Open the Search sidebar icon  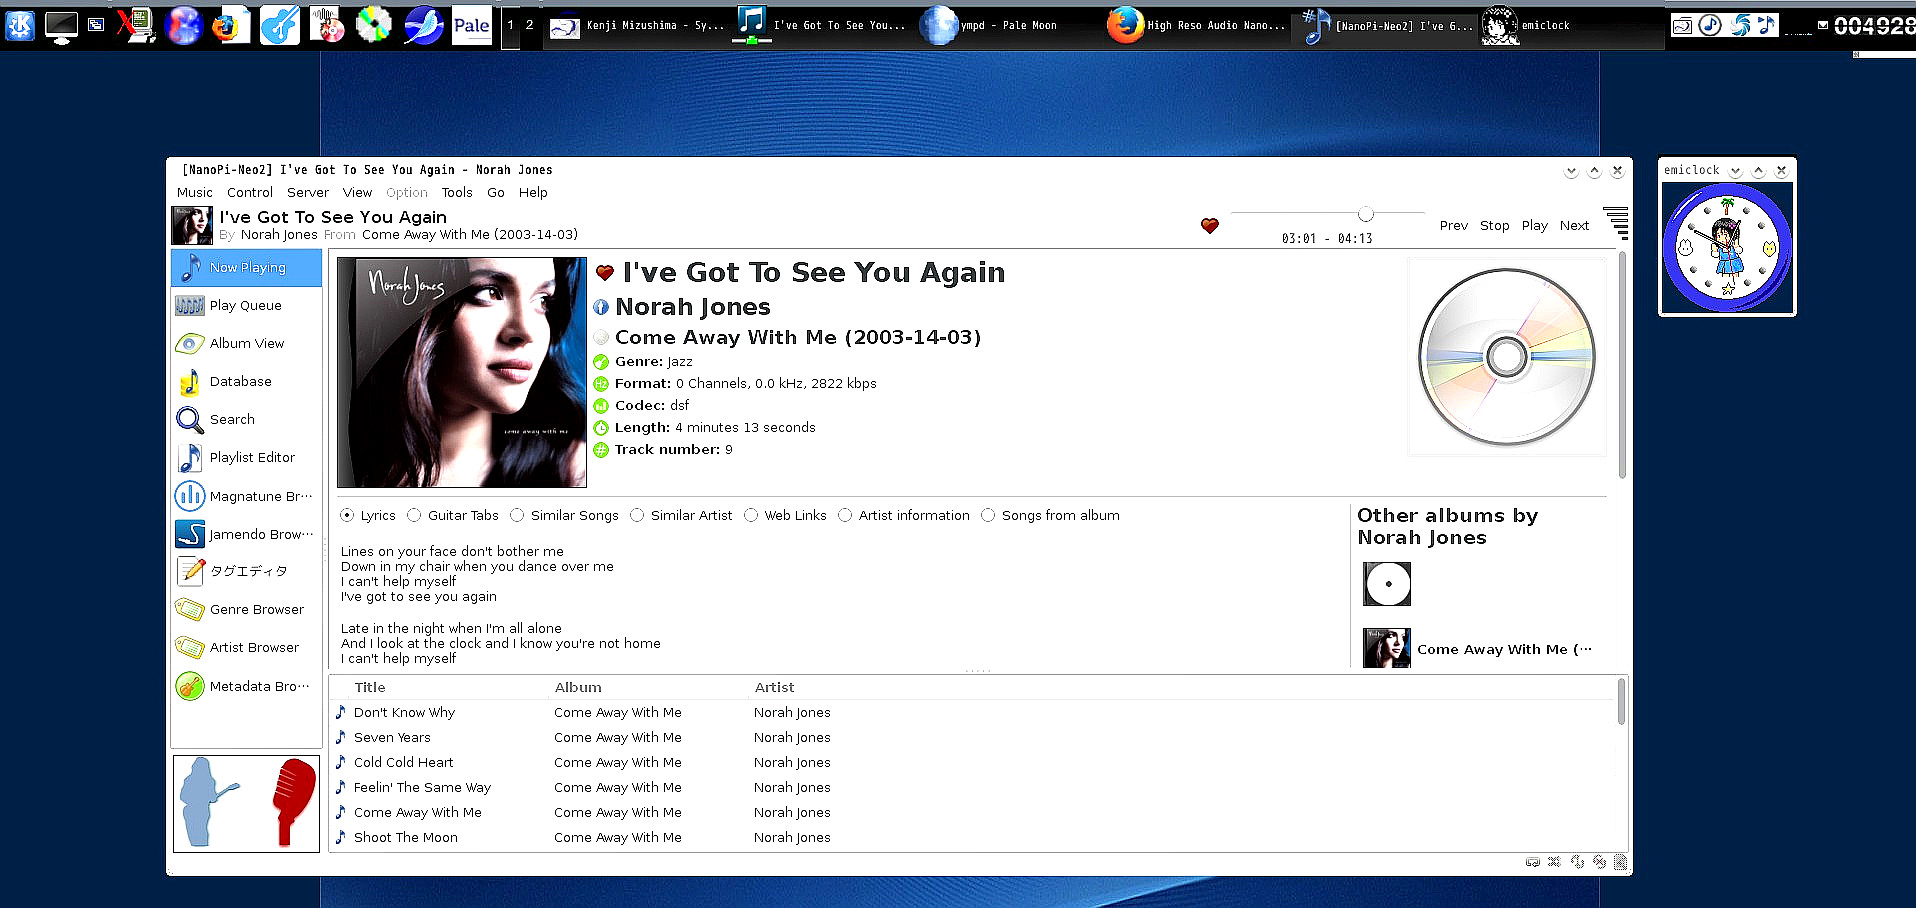coord(190,420)
